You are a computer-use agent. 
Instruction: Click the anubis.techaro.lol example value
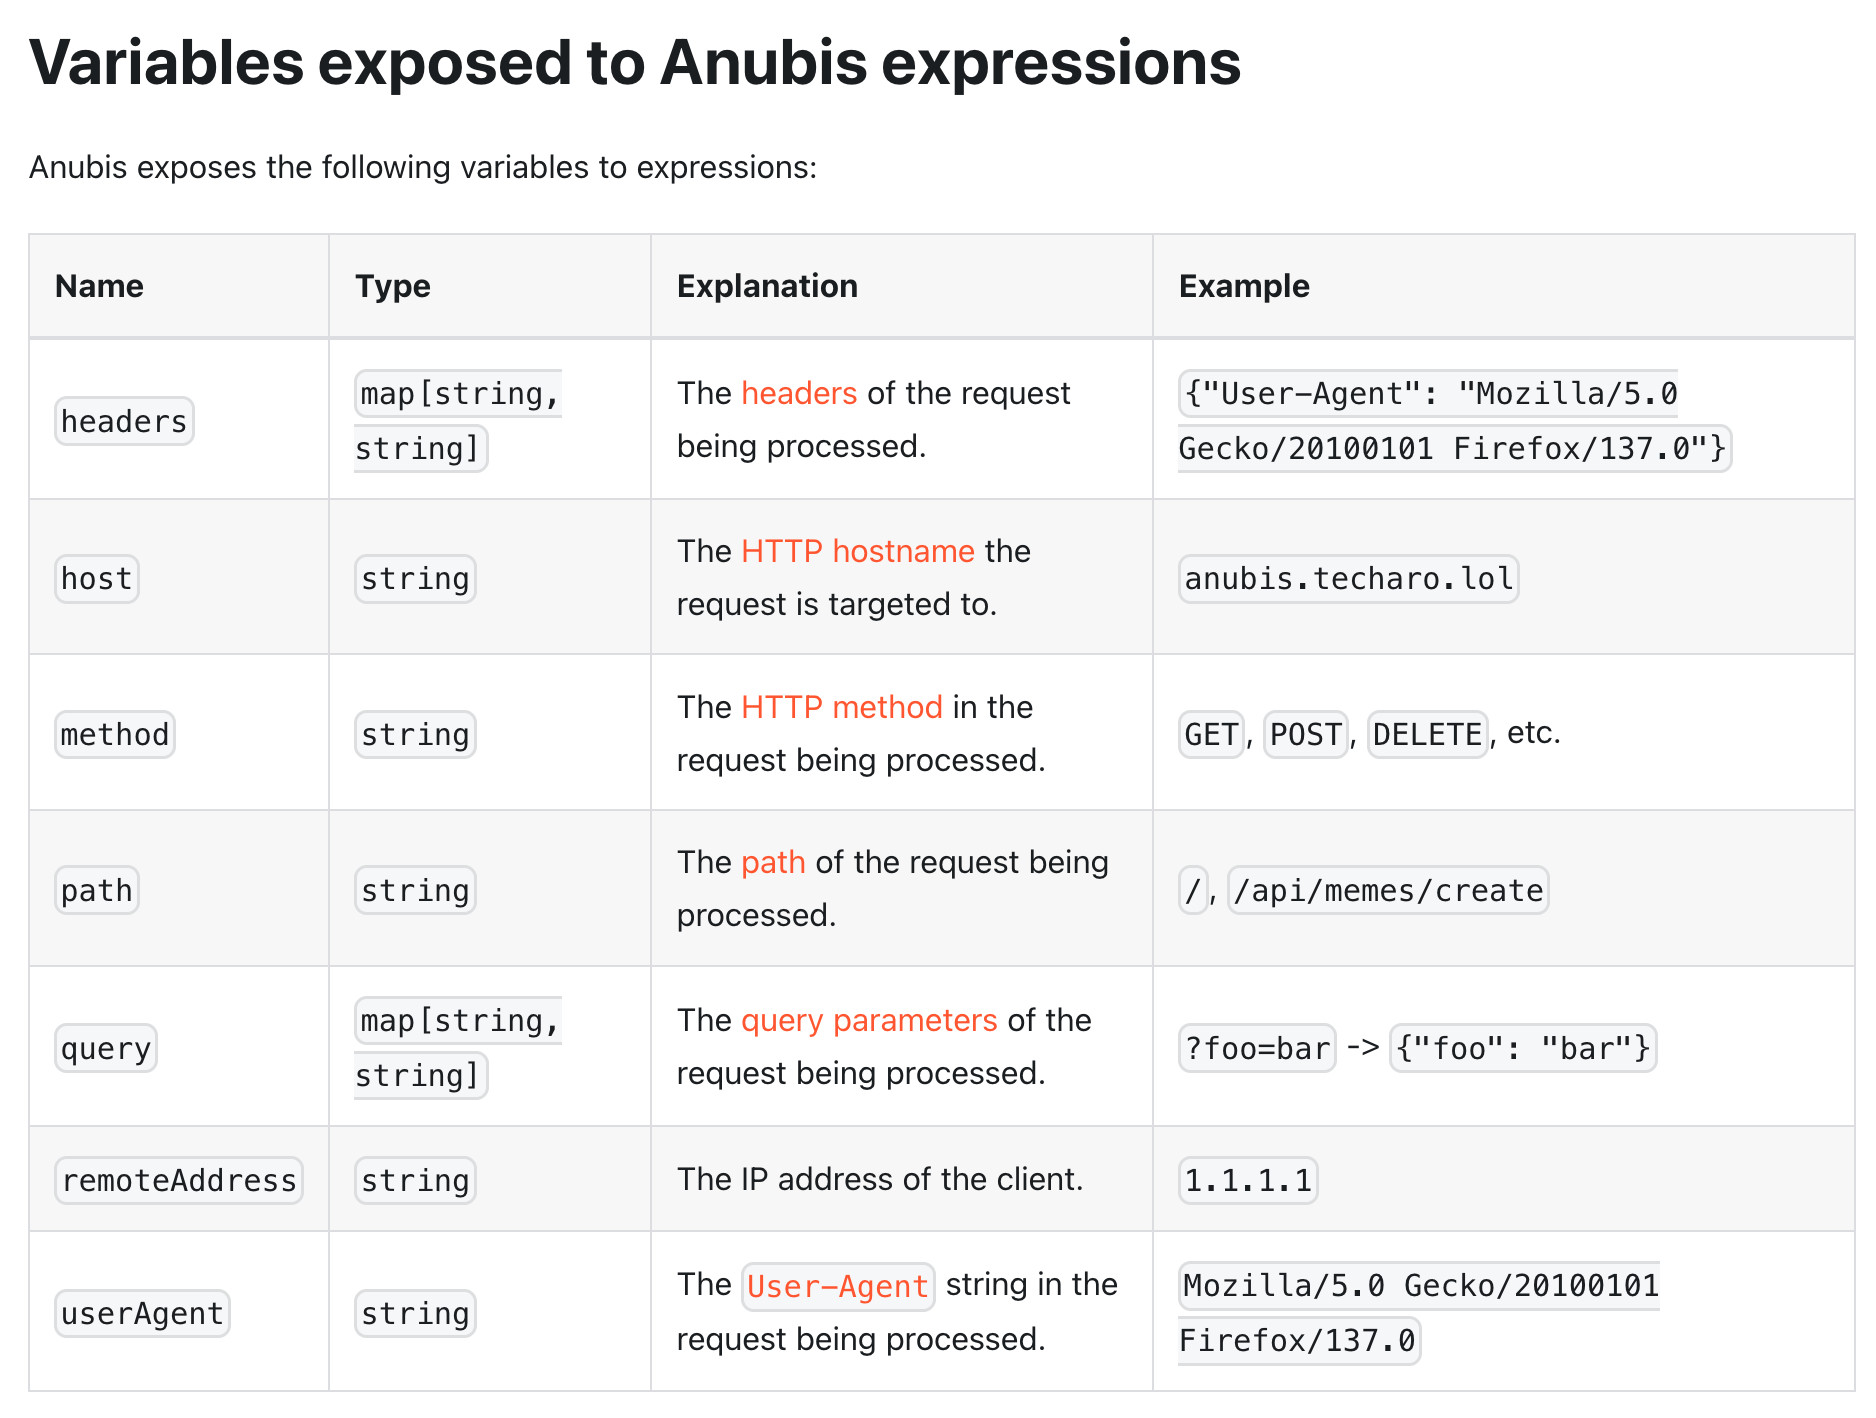[1349, 579]
